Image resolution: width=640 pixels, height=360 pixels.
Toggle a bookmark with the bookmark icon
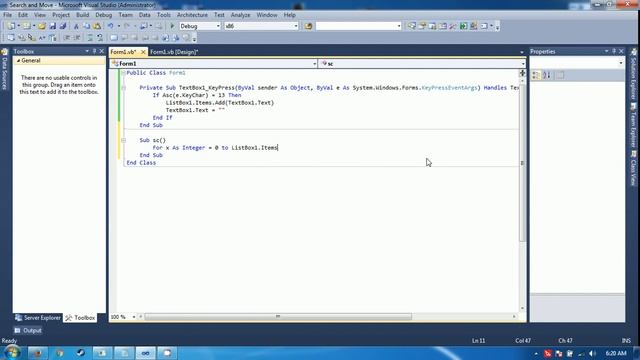[113, 38]
